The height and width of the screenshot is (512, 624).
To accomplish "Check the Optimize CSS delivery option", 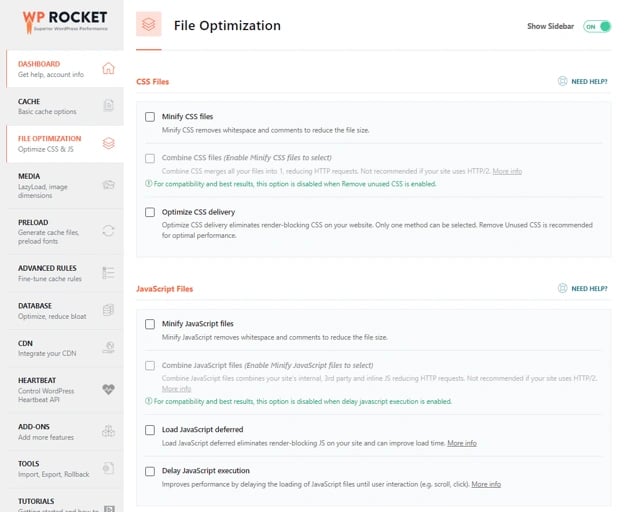I will click(150, 212).
